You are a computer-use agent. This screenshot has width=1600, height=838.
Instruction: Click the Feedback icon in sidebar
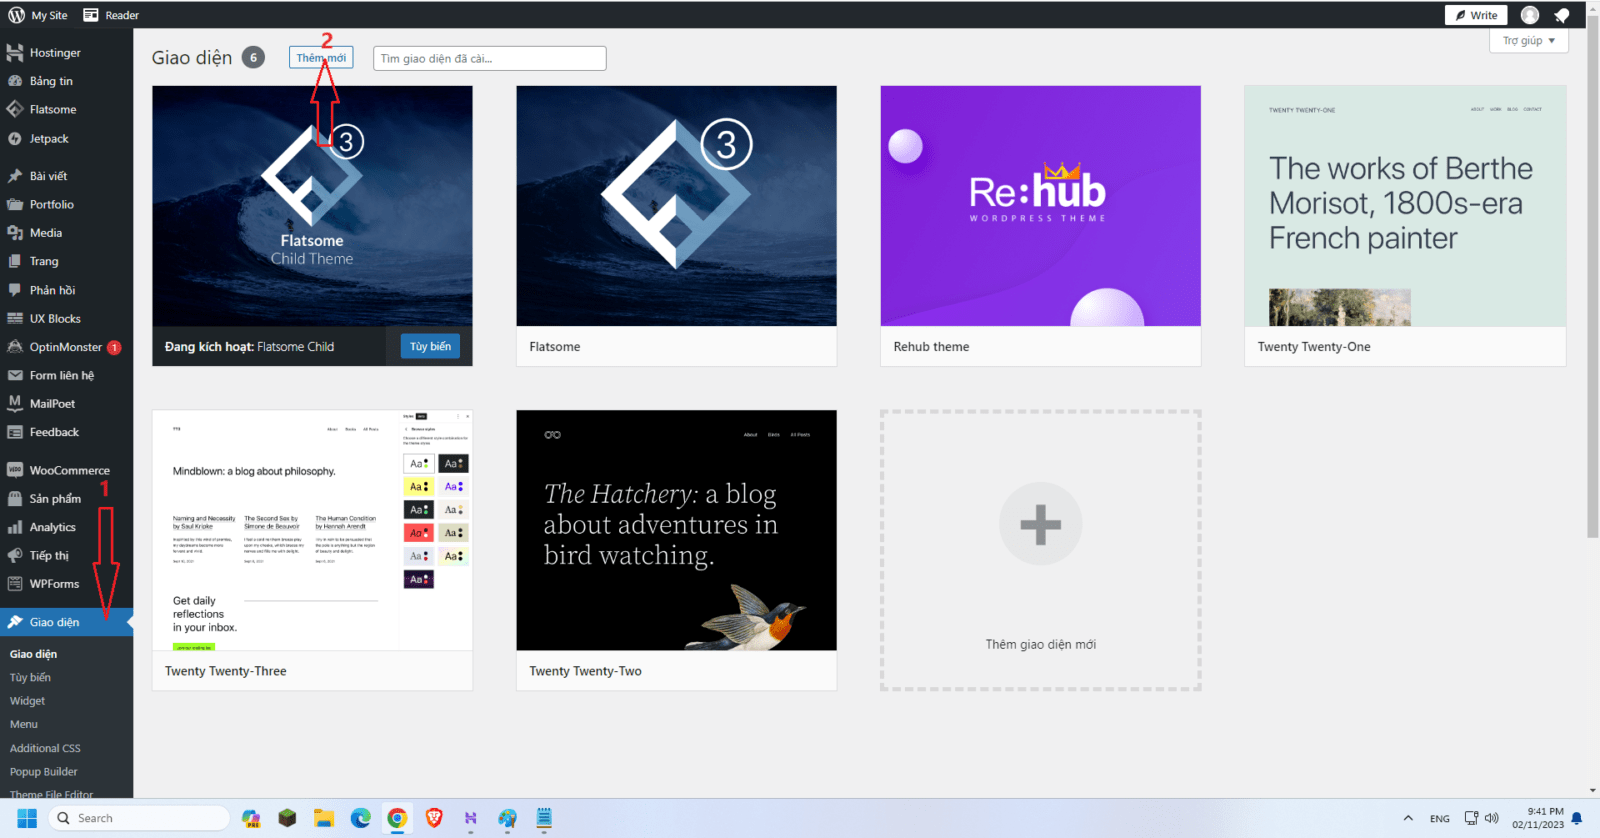click(x=15, y=432)
